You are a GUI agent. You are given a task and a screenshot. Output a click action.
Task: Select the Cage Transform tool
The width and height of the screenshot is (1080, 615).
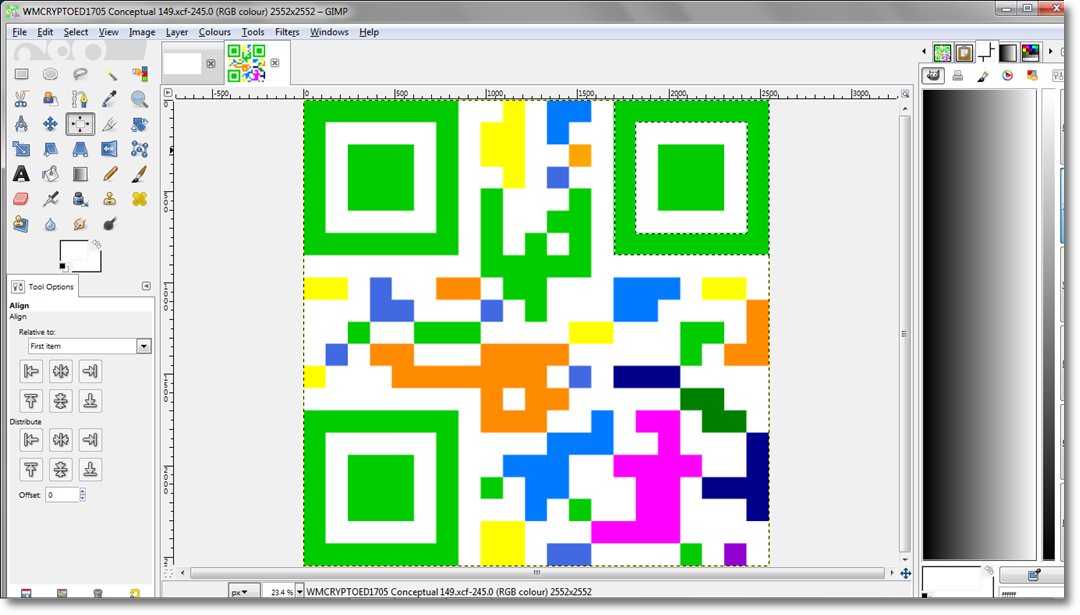(x=139, y=149)
